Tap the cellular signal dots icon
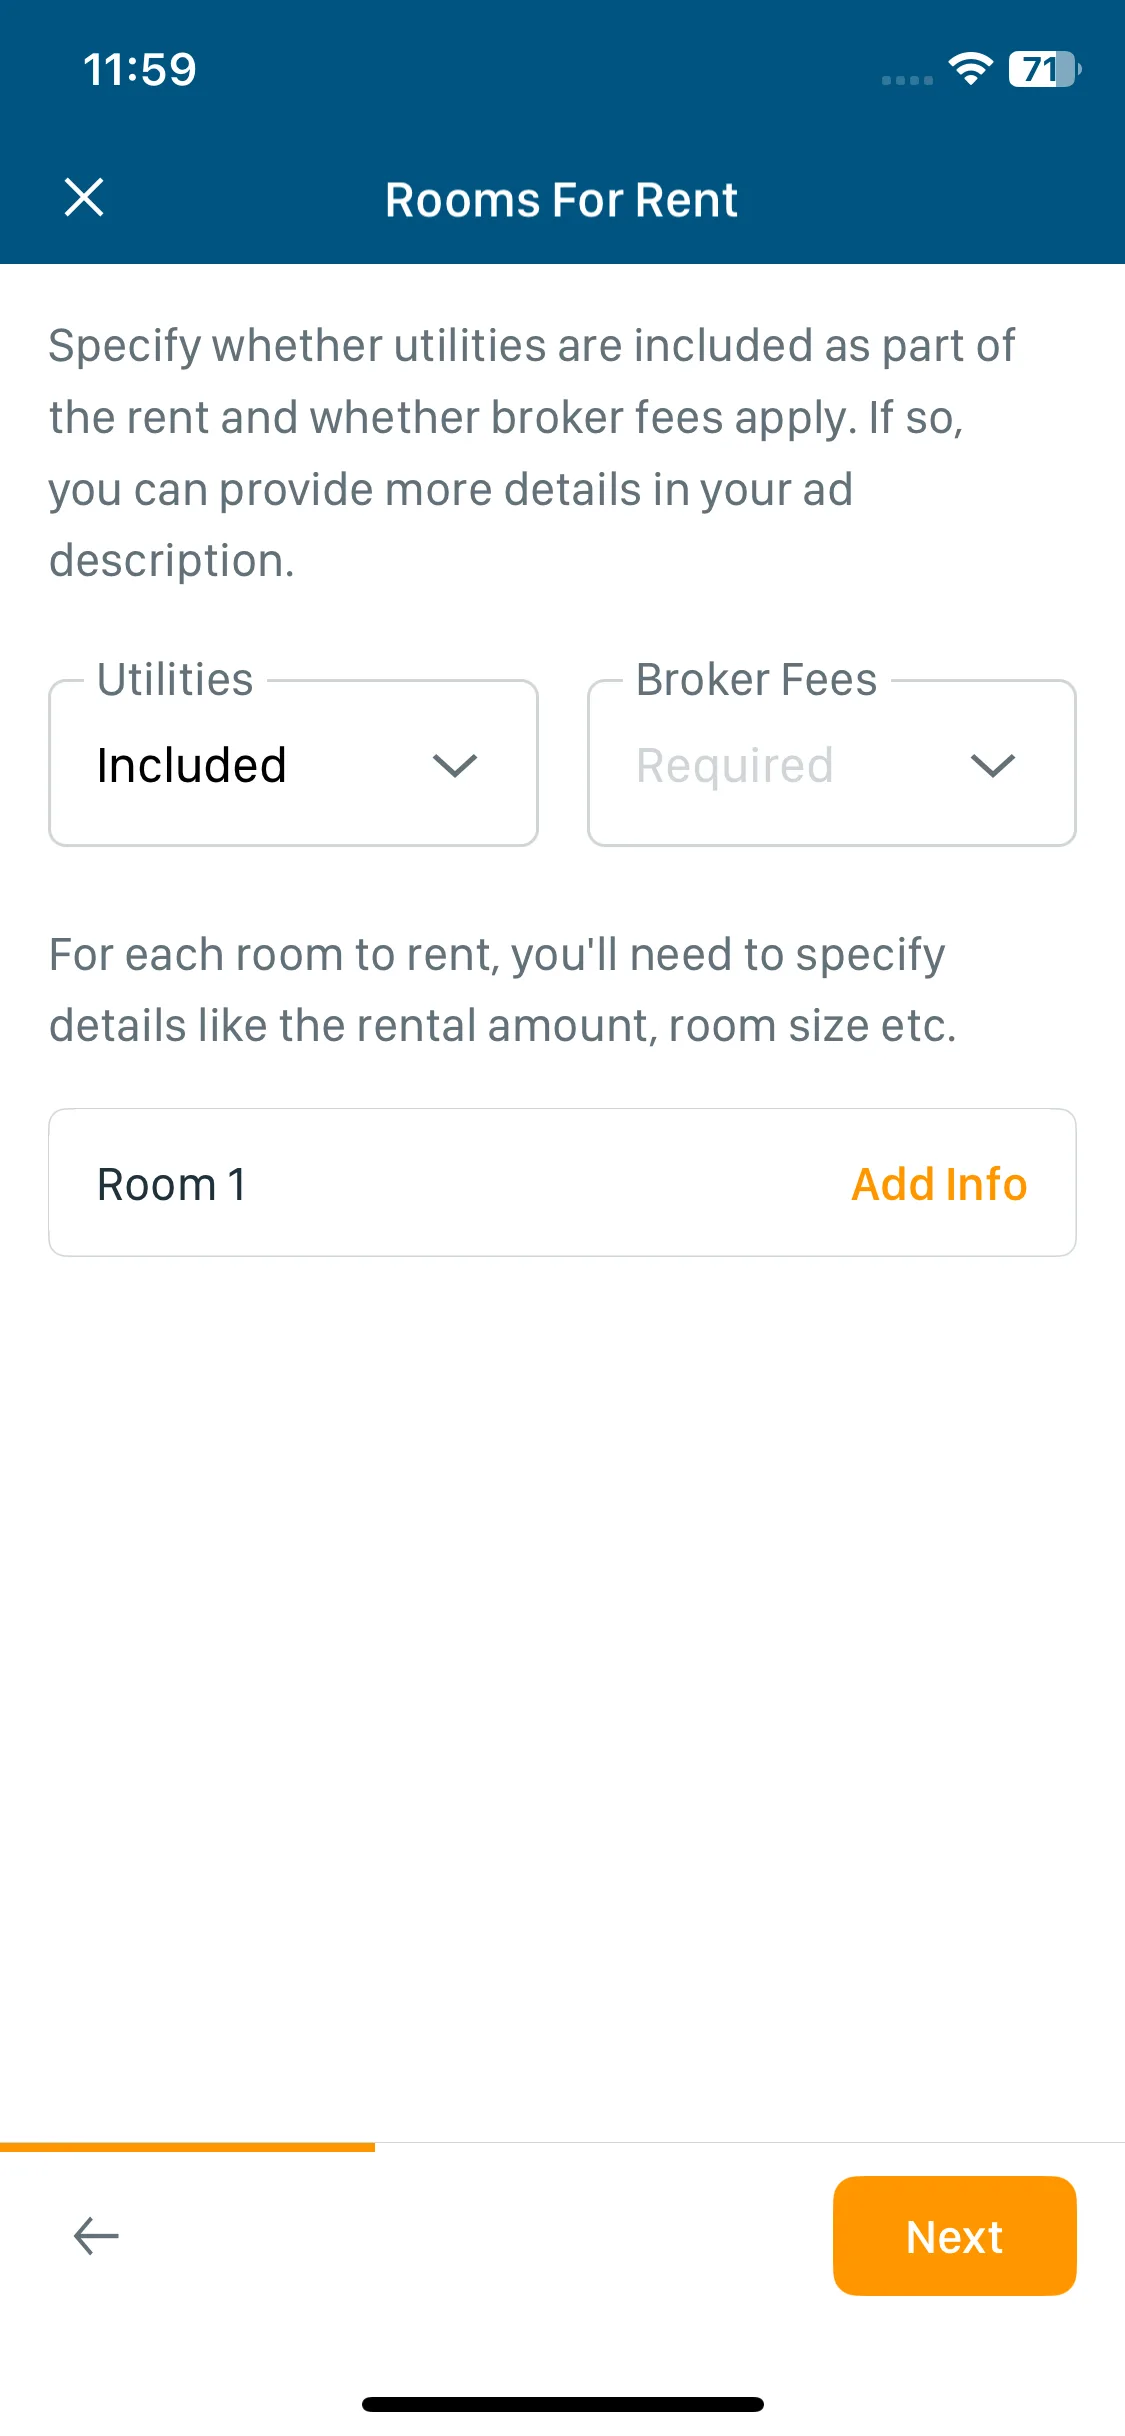The height and width of the screenshot is (2436, 1125). click(x=907, y=80)
